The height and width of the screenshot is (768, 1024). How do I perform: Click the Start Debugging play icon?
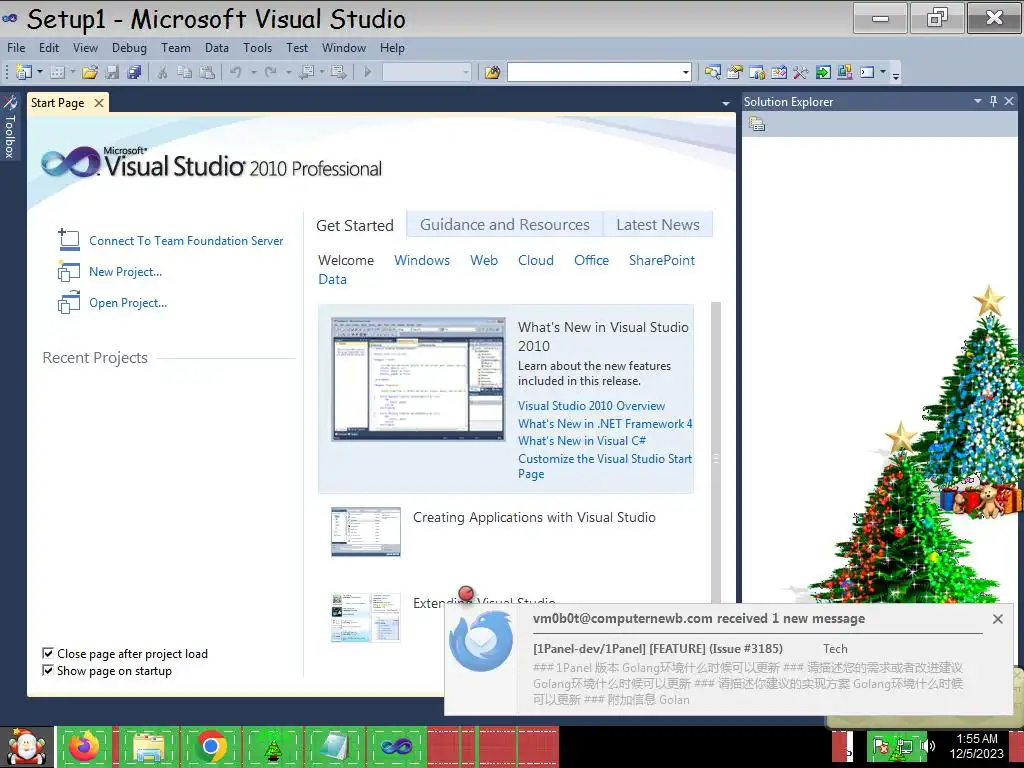368,72
